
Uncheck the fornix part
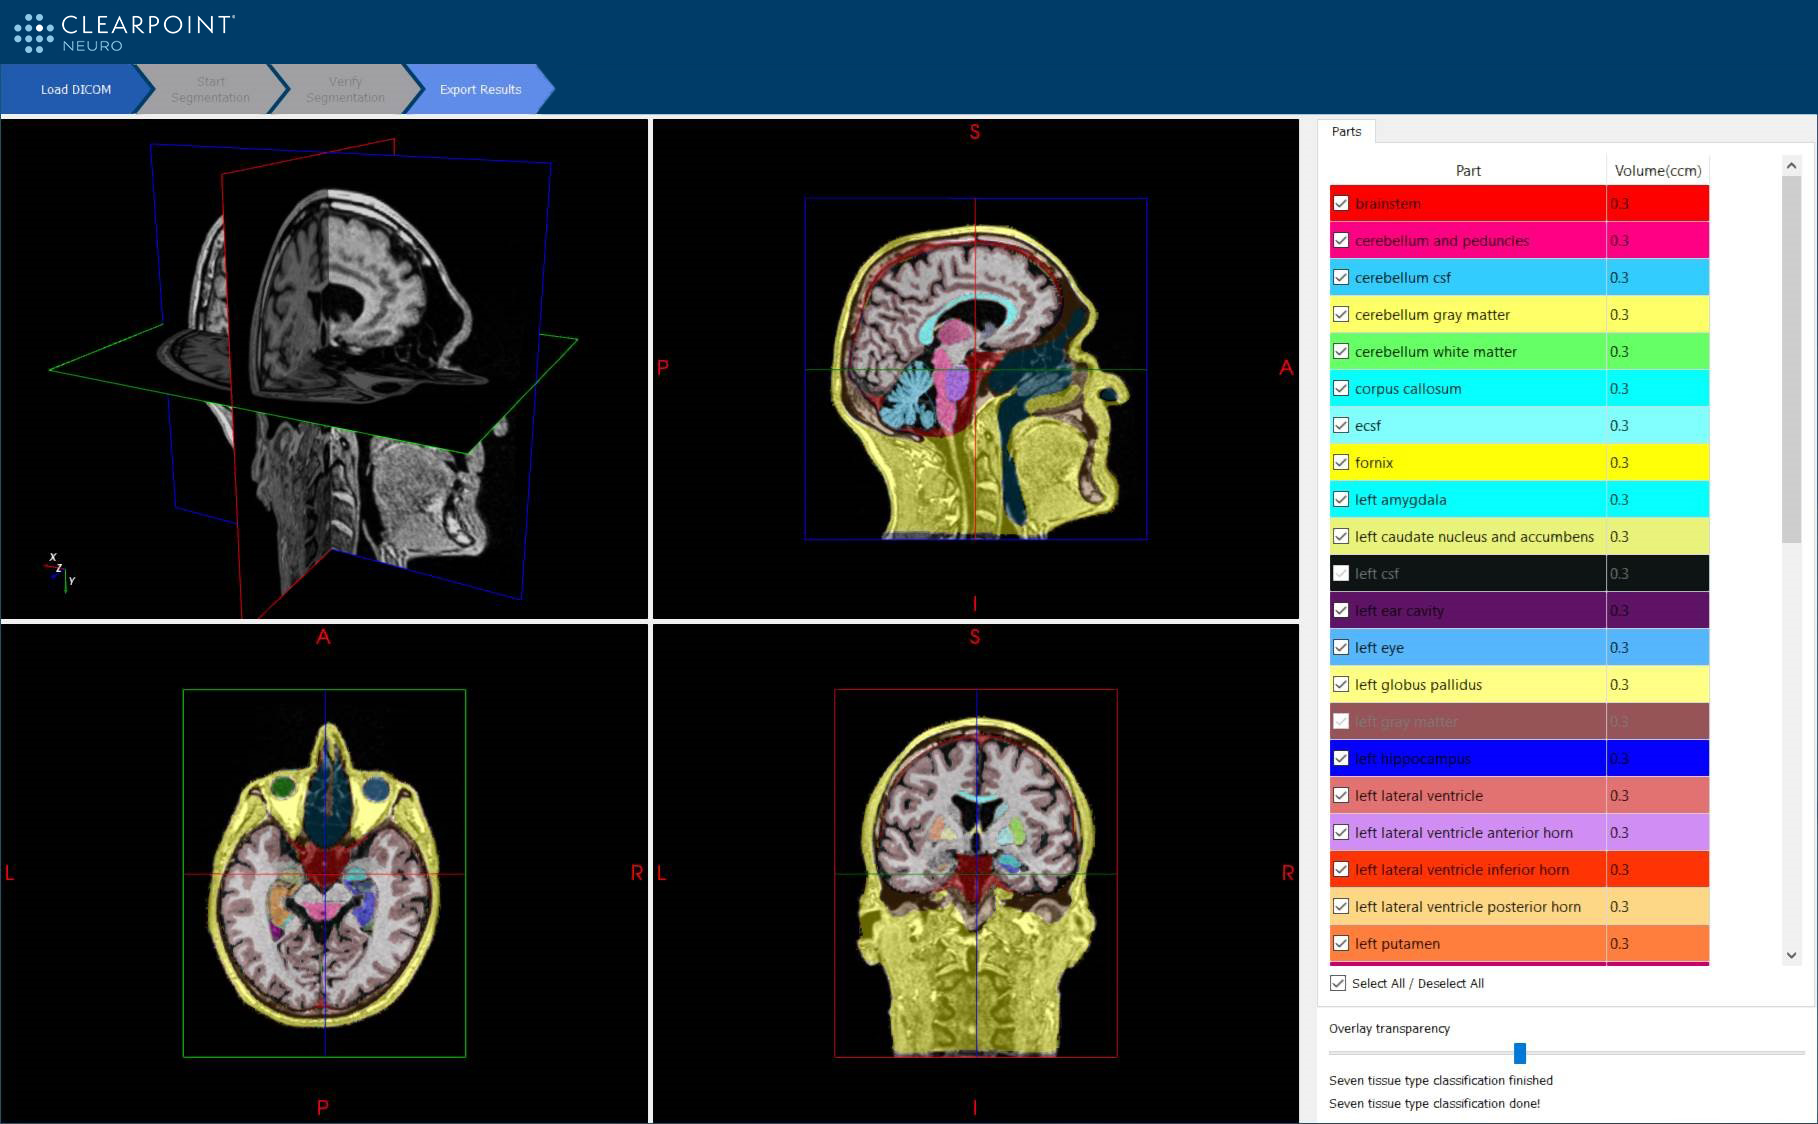tap(1339, 462)
